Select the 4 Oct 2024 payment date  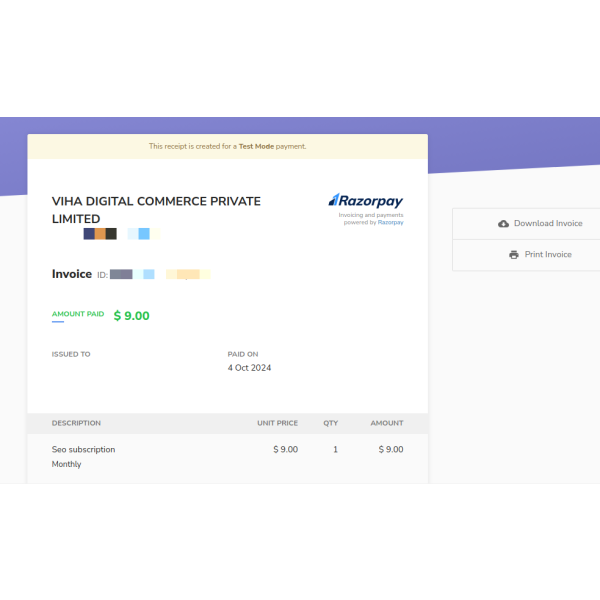click(249, 368)
